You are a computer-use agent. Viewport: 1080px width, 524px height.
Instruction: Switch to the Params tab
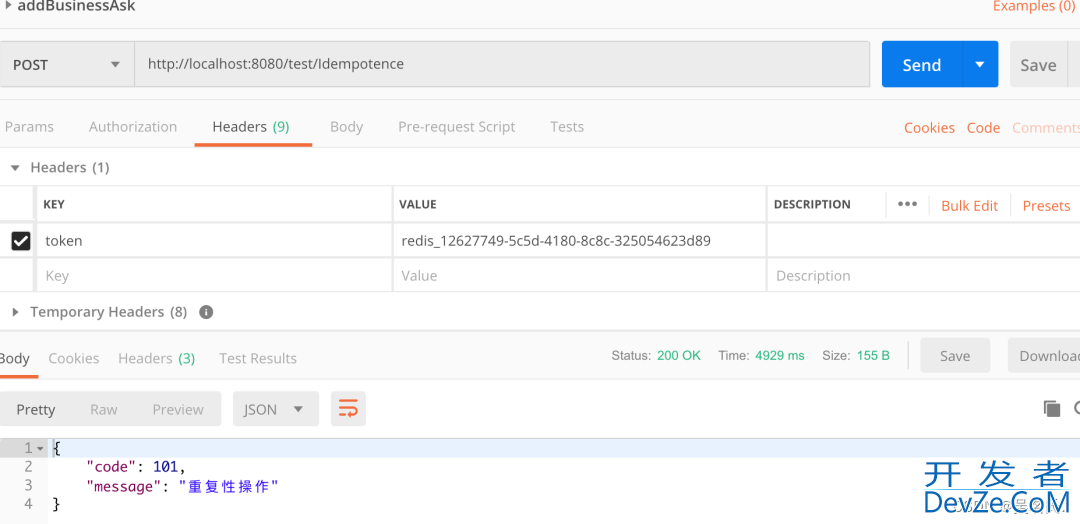pyautogui.click(x=29, y=127)
